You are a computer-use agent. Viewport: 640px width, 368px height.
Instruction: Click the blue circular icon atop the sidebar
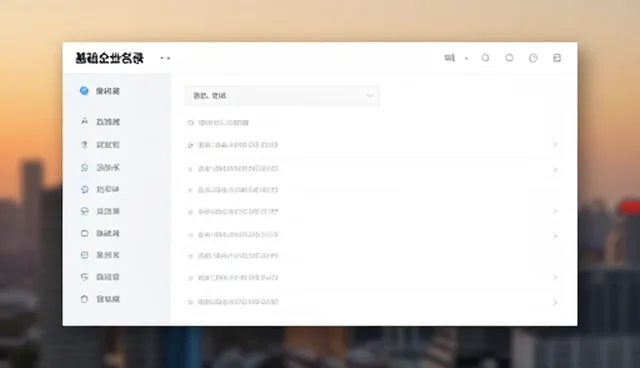(84, 91)
